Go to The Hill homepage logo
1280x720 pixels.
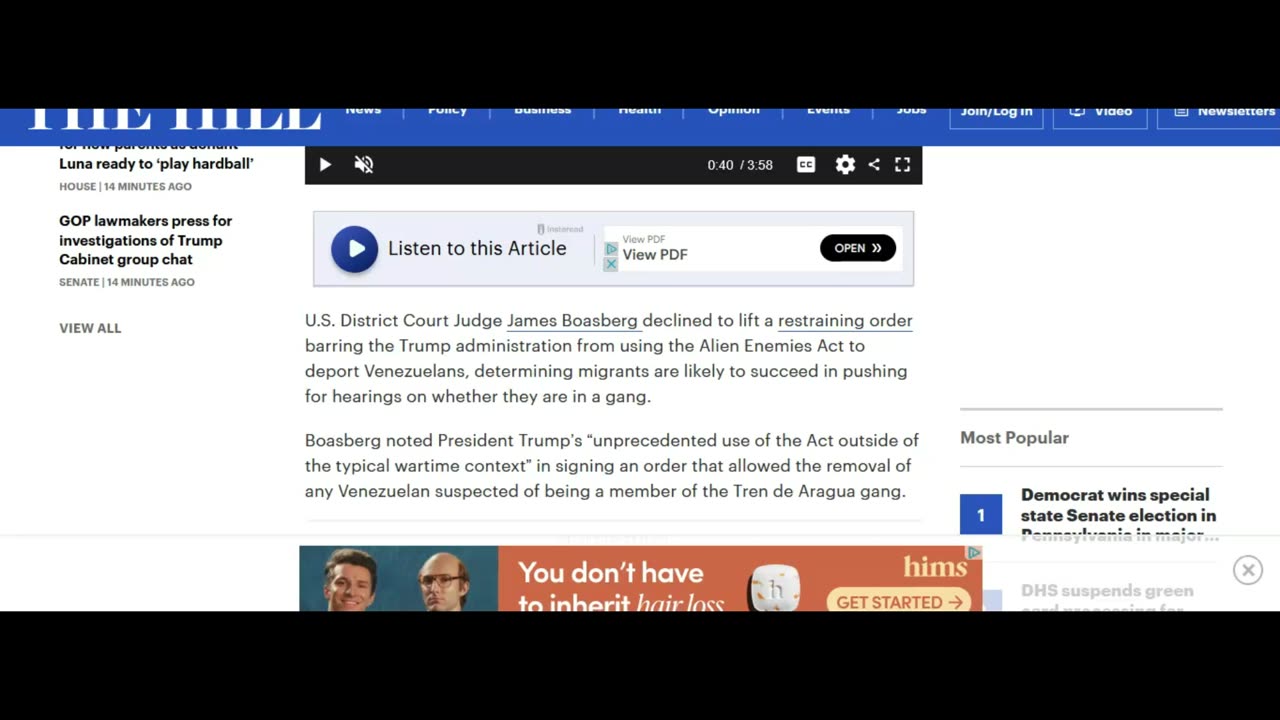pos(175,118)
